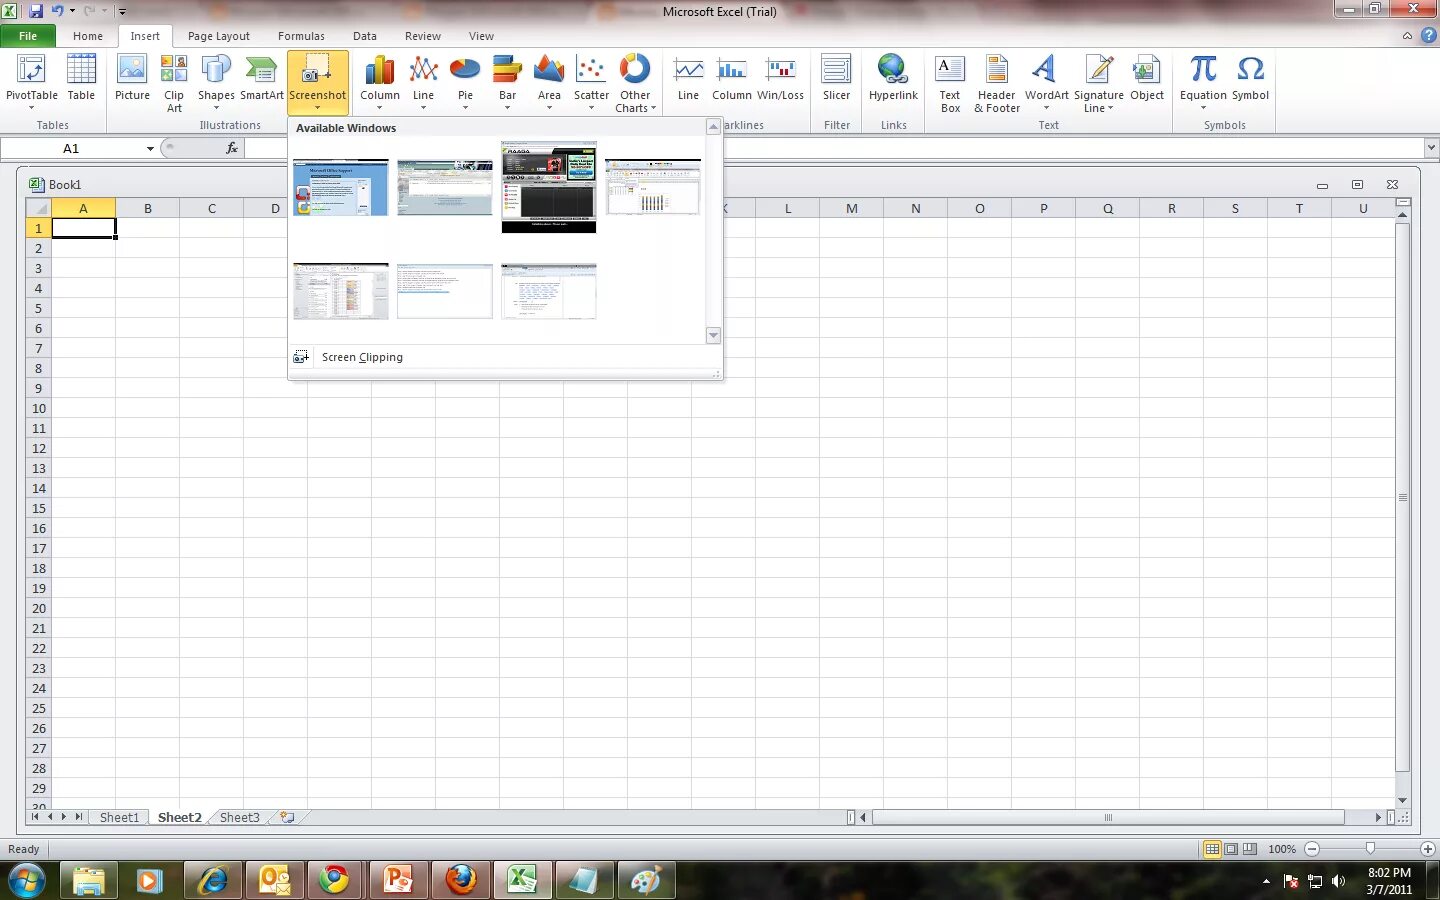Image resolution: width=1440 pixels, height=900 pixels.
Task: Expand the Name Box dropdown
Action: [x=150, y=148]
